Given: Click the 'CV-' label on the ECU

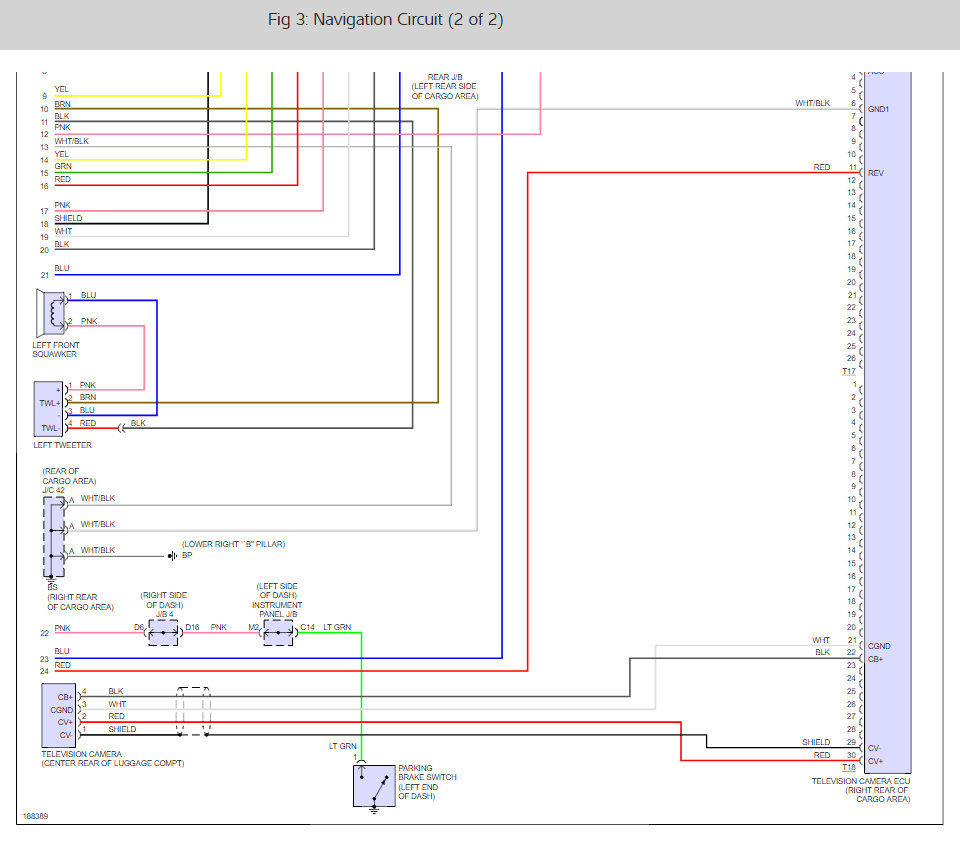Looking at the screenshot, I should coord(874,748).
